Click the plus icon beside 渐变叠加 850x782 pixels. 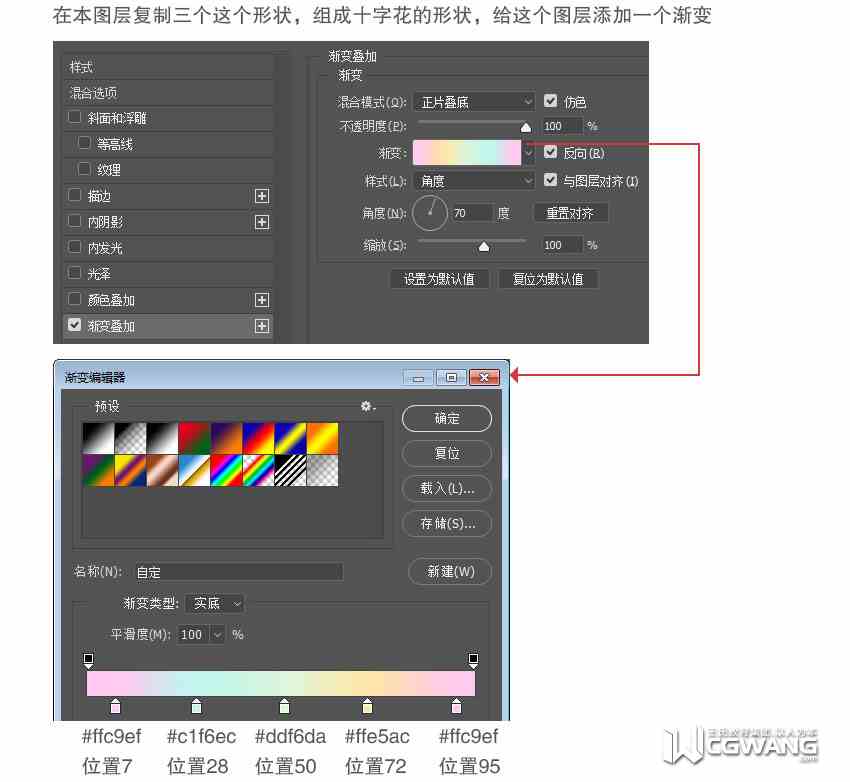click(262, 326)
